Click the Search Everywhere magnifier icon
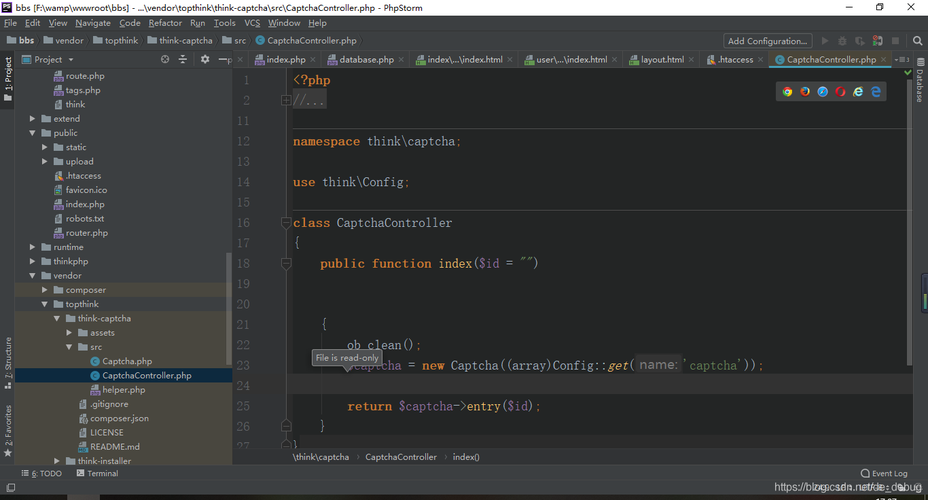928x500 pixels. [917, 41]
